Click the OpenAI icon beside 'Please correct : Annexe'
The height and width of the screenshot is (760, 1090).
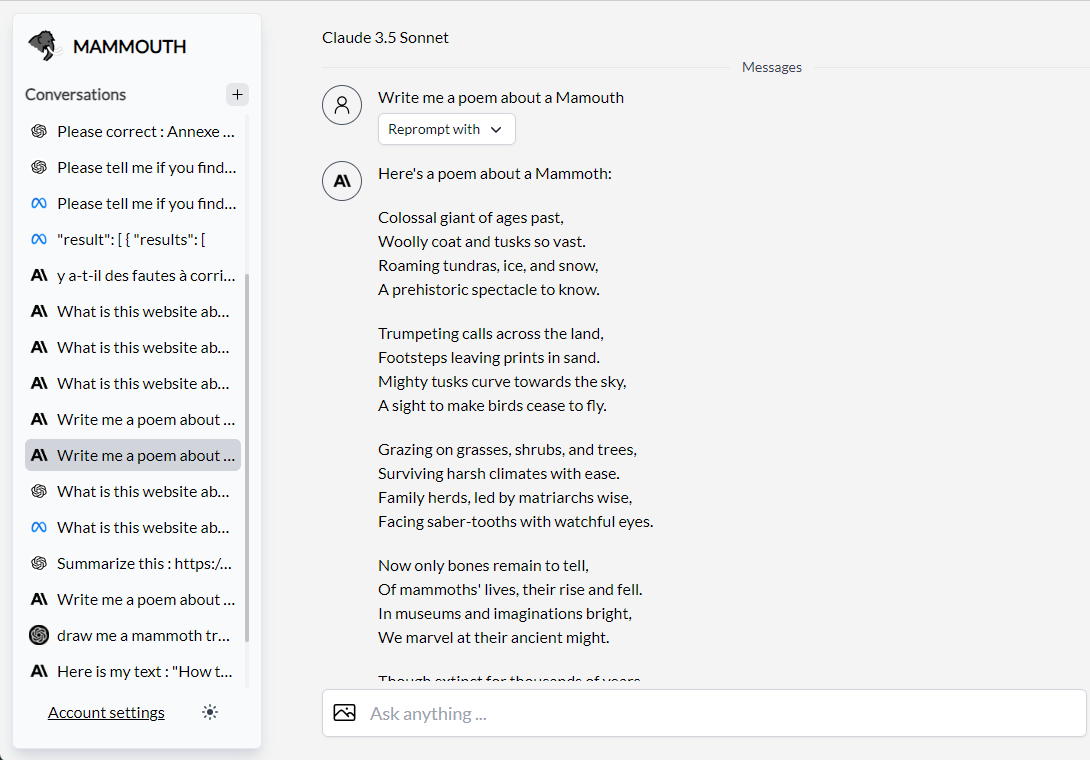[x=38, y=131]
